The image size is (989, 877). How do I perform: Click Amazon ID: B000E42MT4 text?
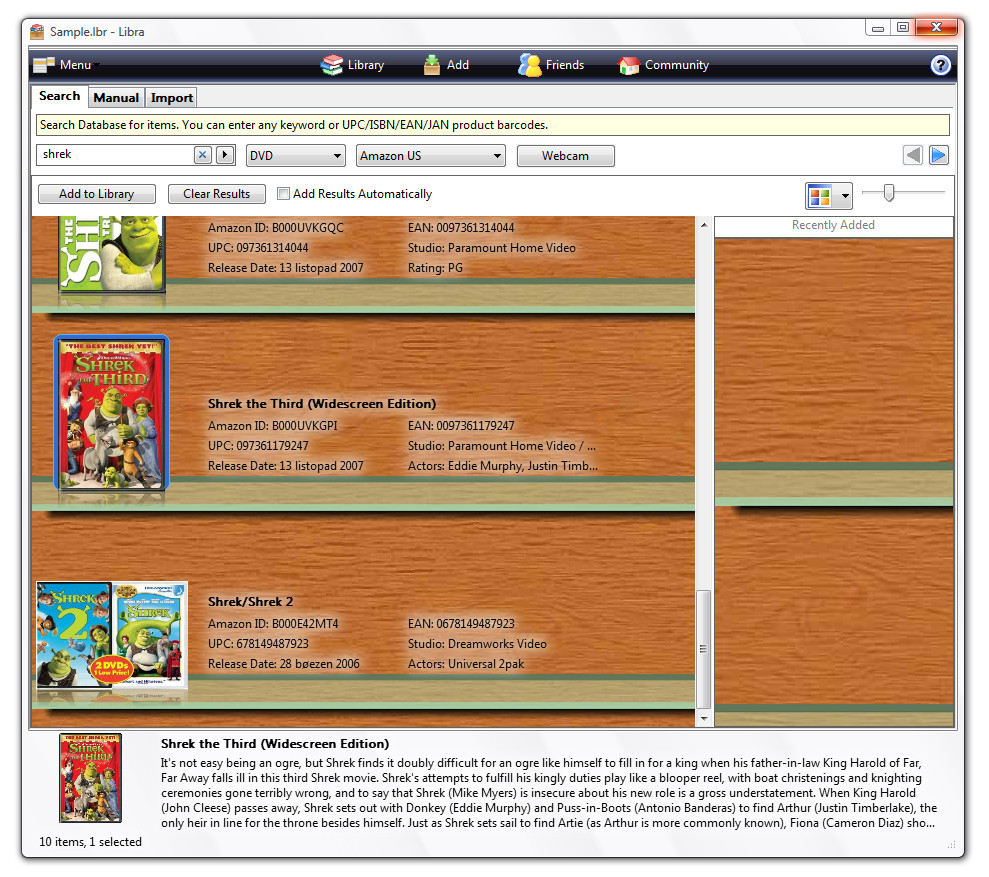pos(273,624)
